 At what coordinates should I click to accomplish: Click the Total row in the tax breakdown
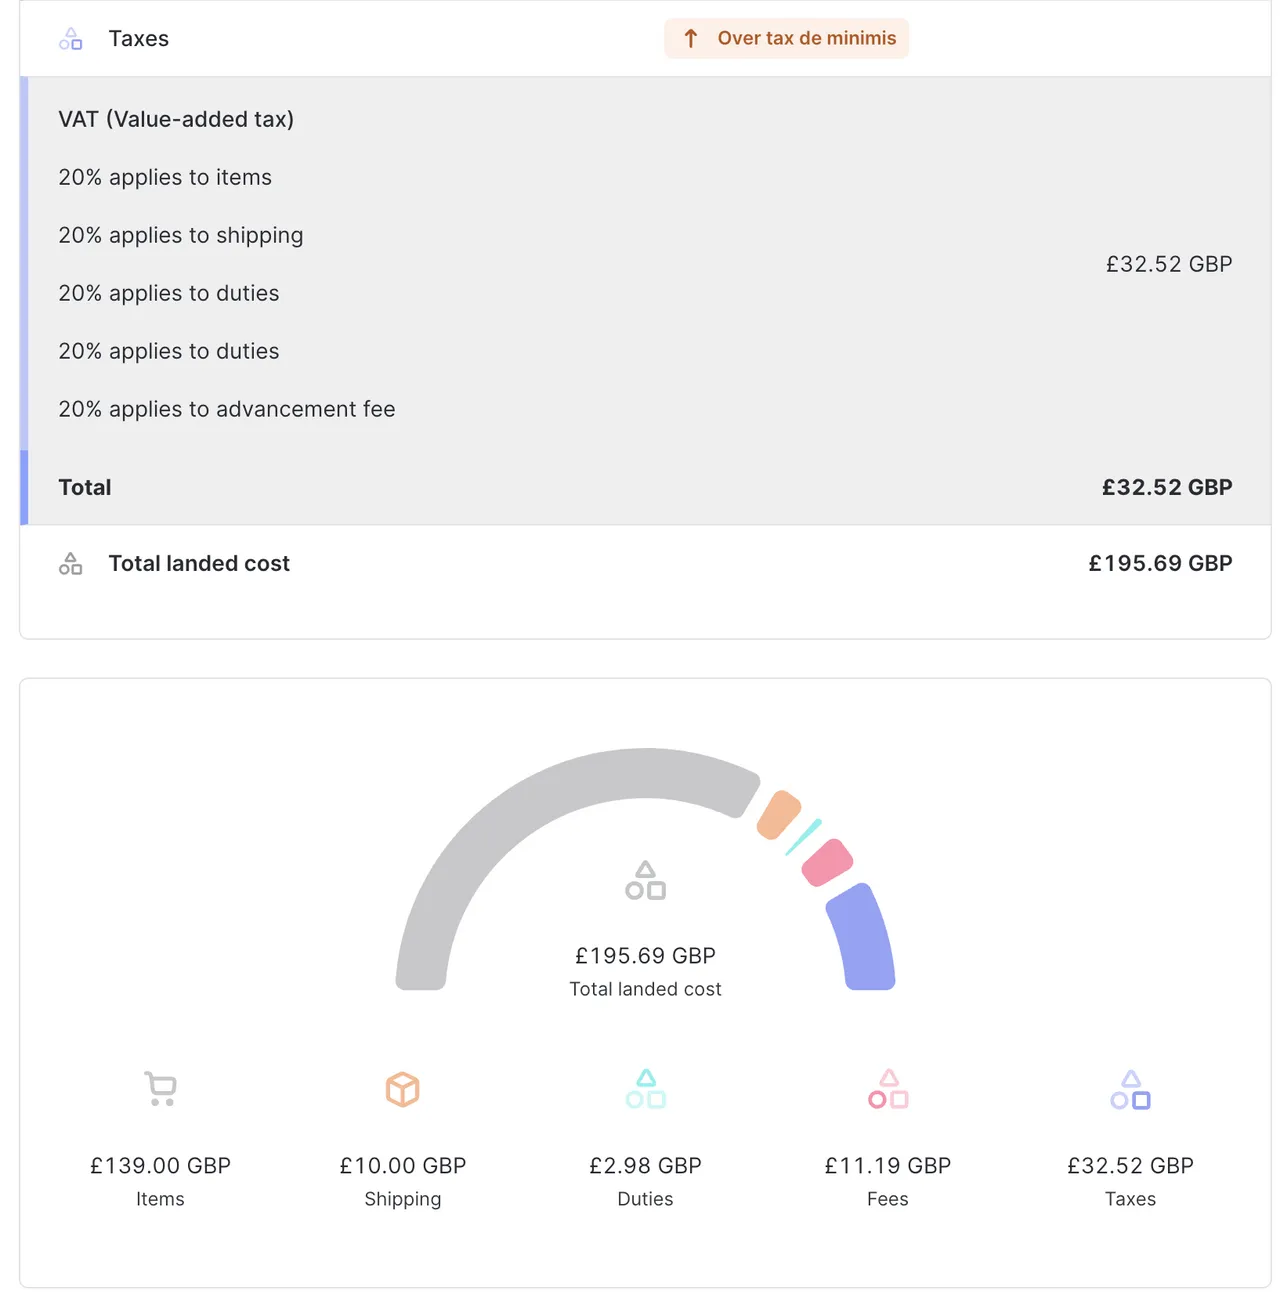coord(85,487)
